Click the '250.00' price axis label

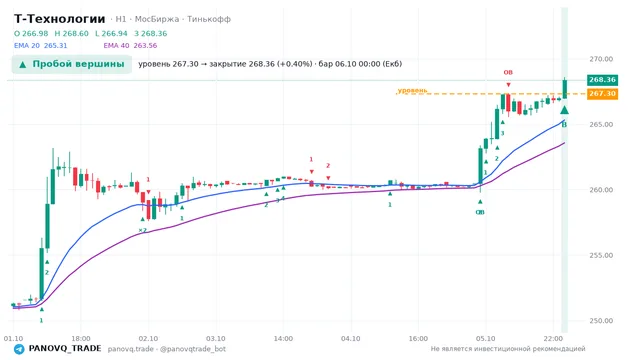tap(601, 321)
